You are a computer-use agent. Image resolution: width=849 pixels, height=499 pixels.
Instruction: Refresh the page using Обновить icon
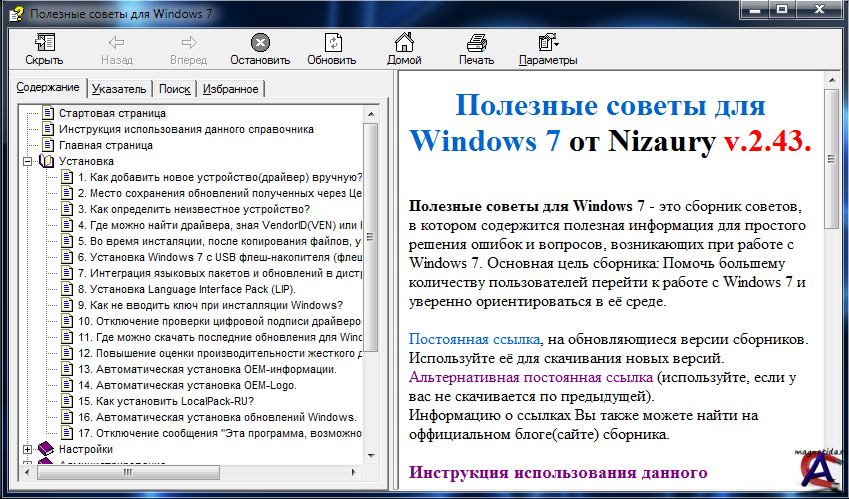331,42
